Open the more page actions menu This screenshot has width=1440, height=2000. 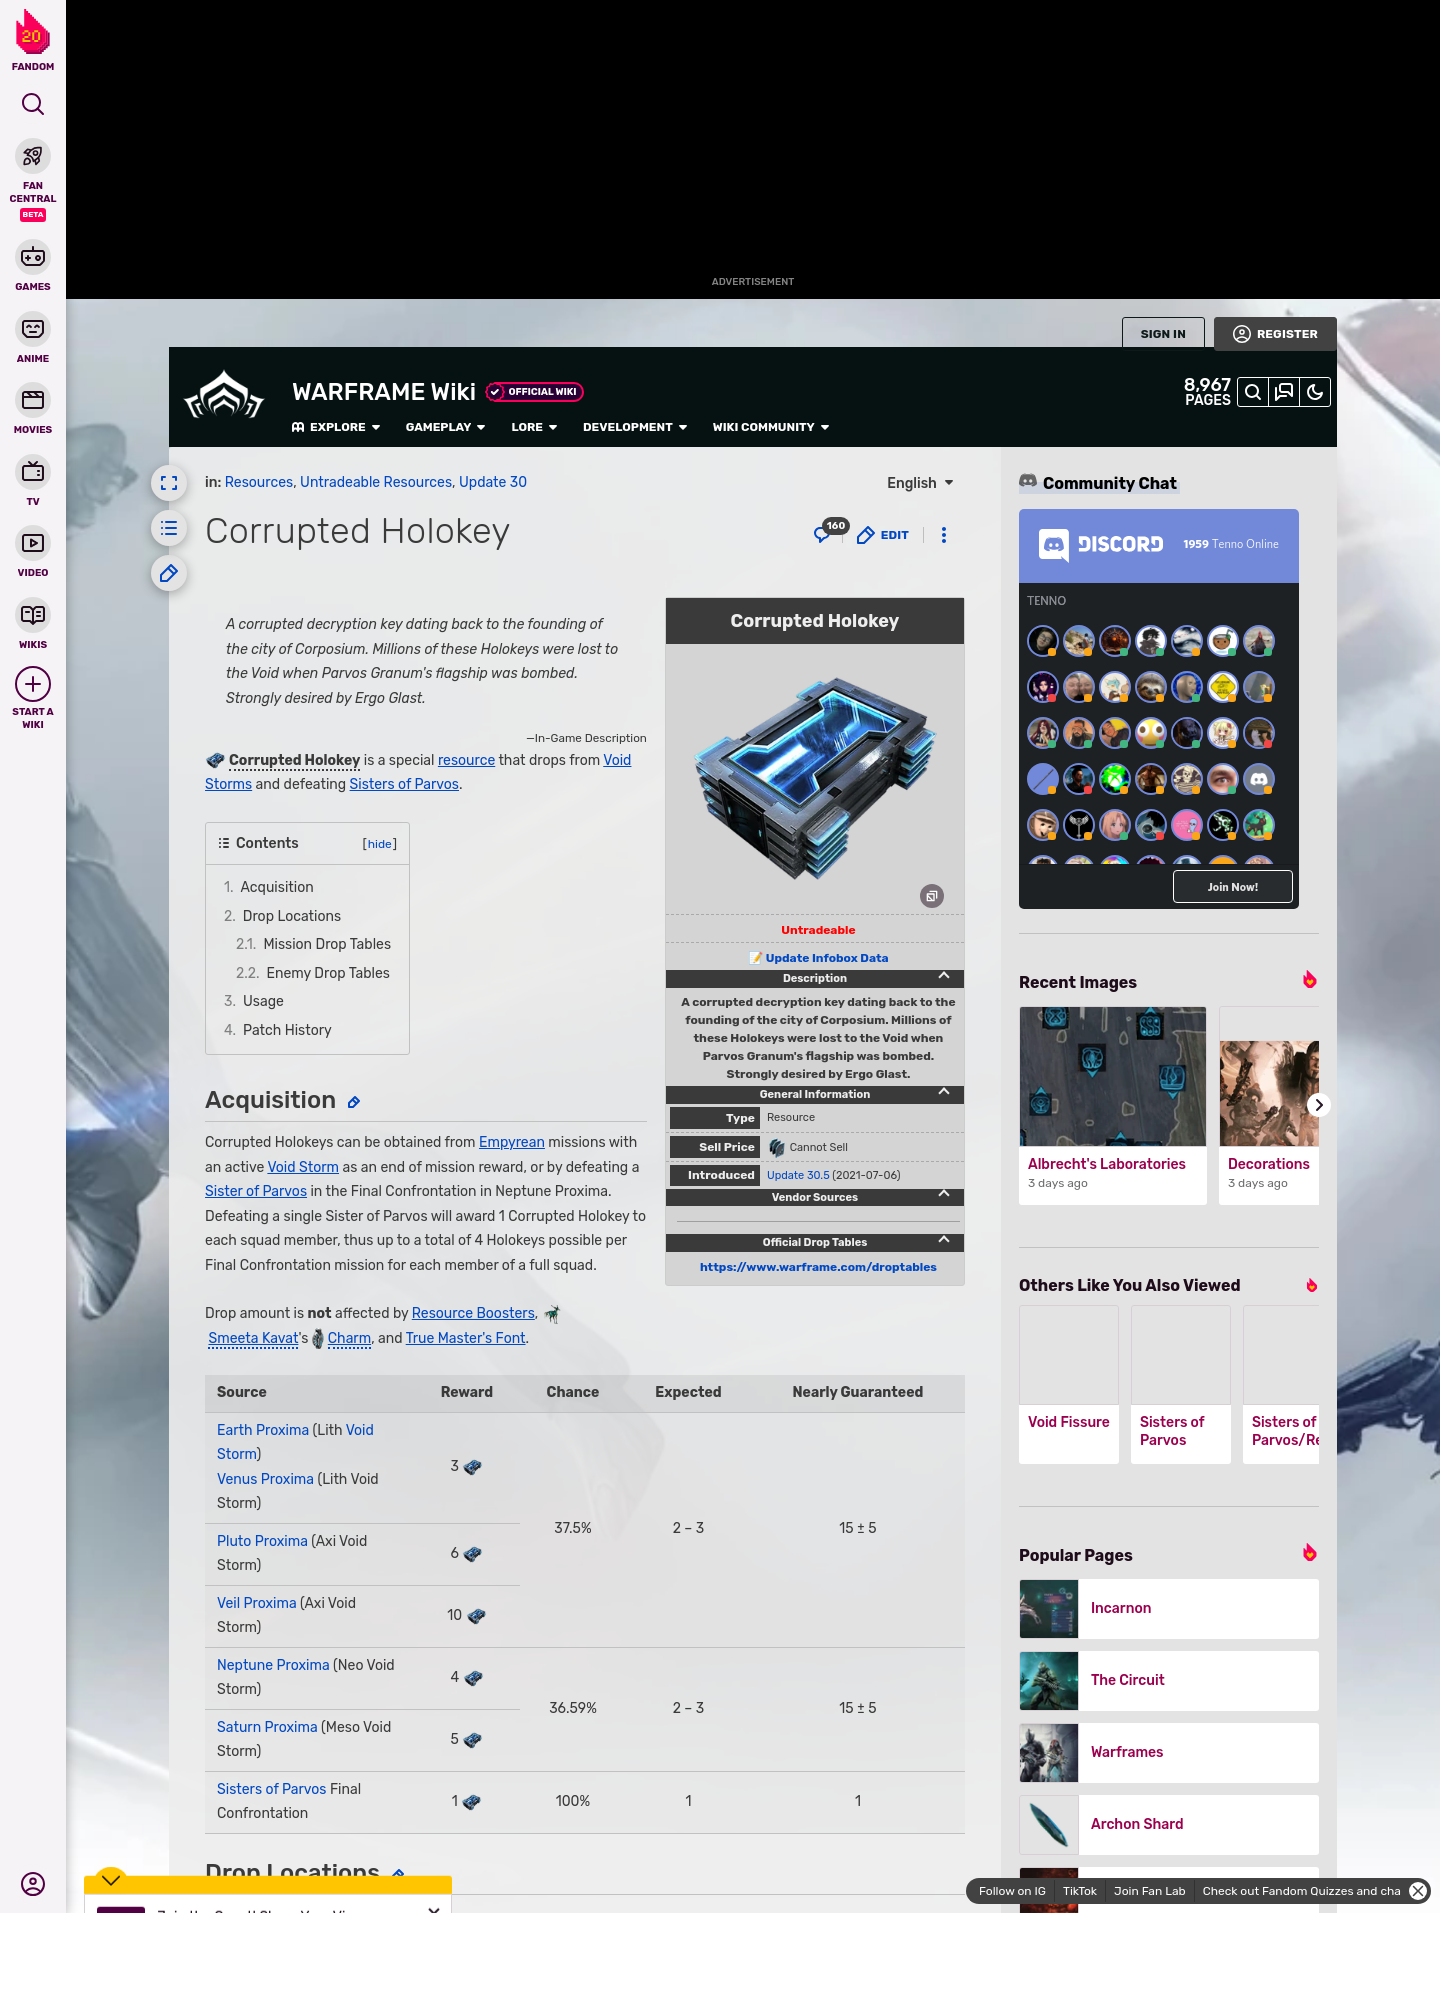[x=944, y=535]
